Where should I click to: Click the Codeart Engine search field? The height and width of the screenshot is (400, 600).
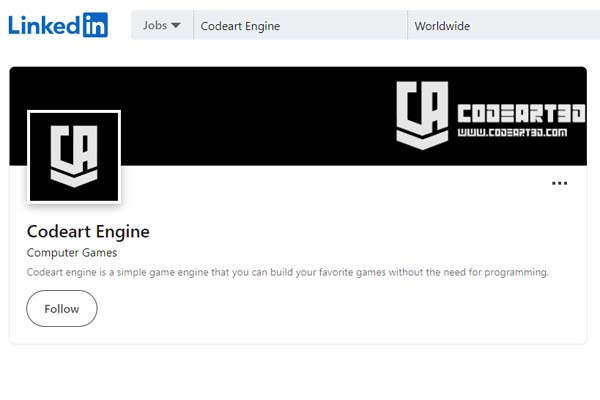(300, 26)
